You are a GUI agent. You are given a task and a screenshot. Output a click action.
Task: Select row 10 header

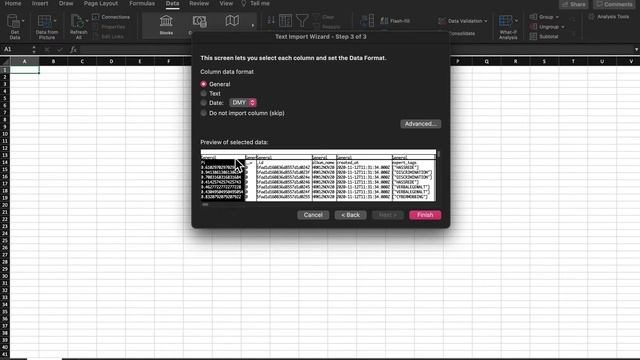tap(5, 134)
